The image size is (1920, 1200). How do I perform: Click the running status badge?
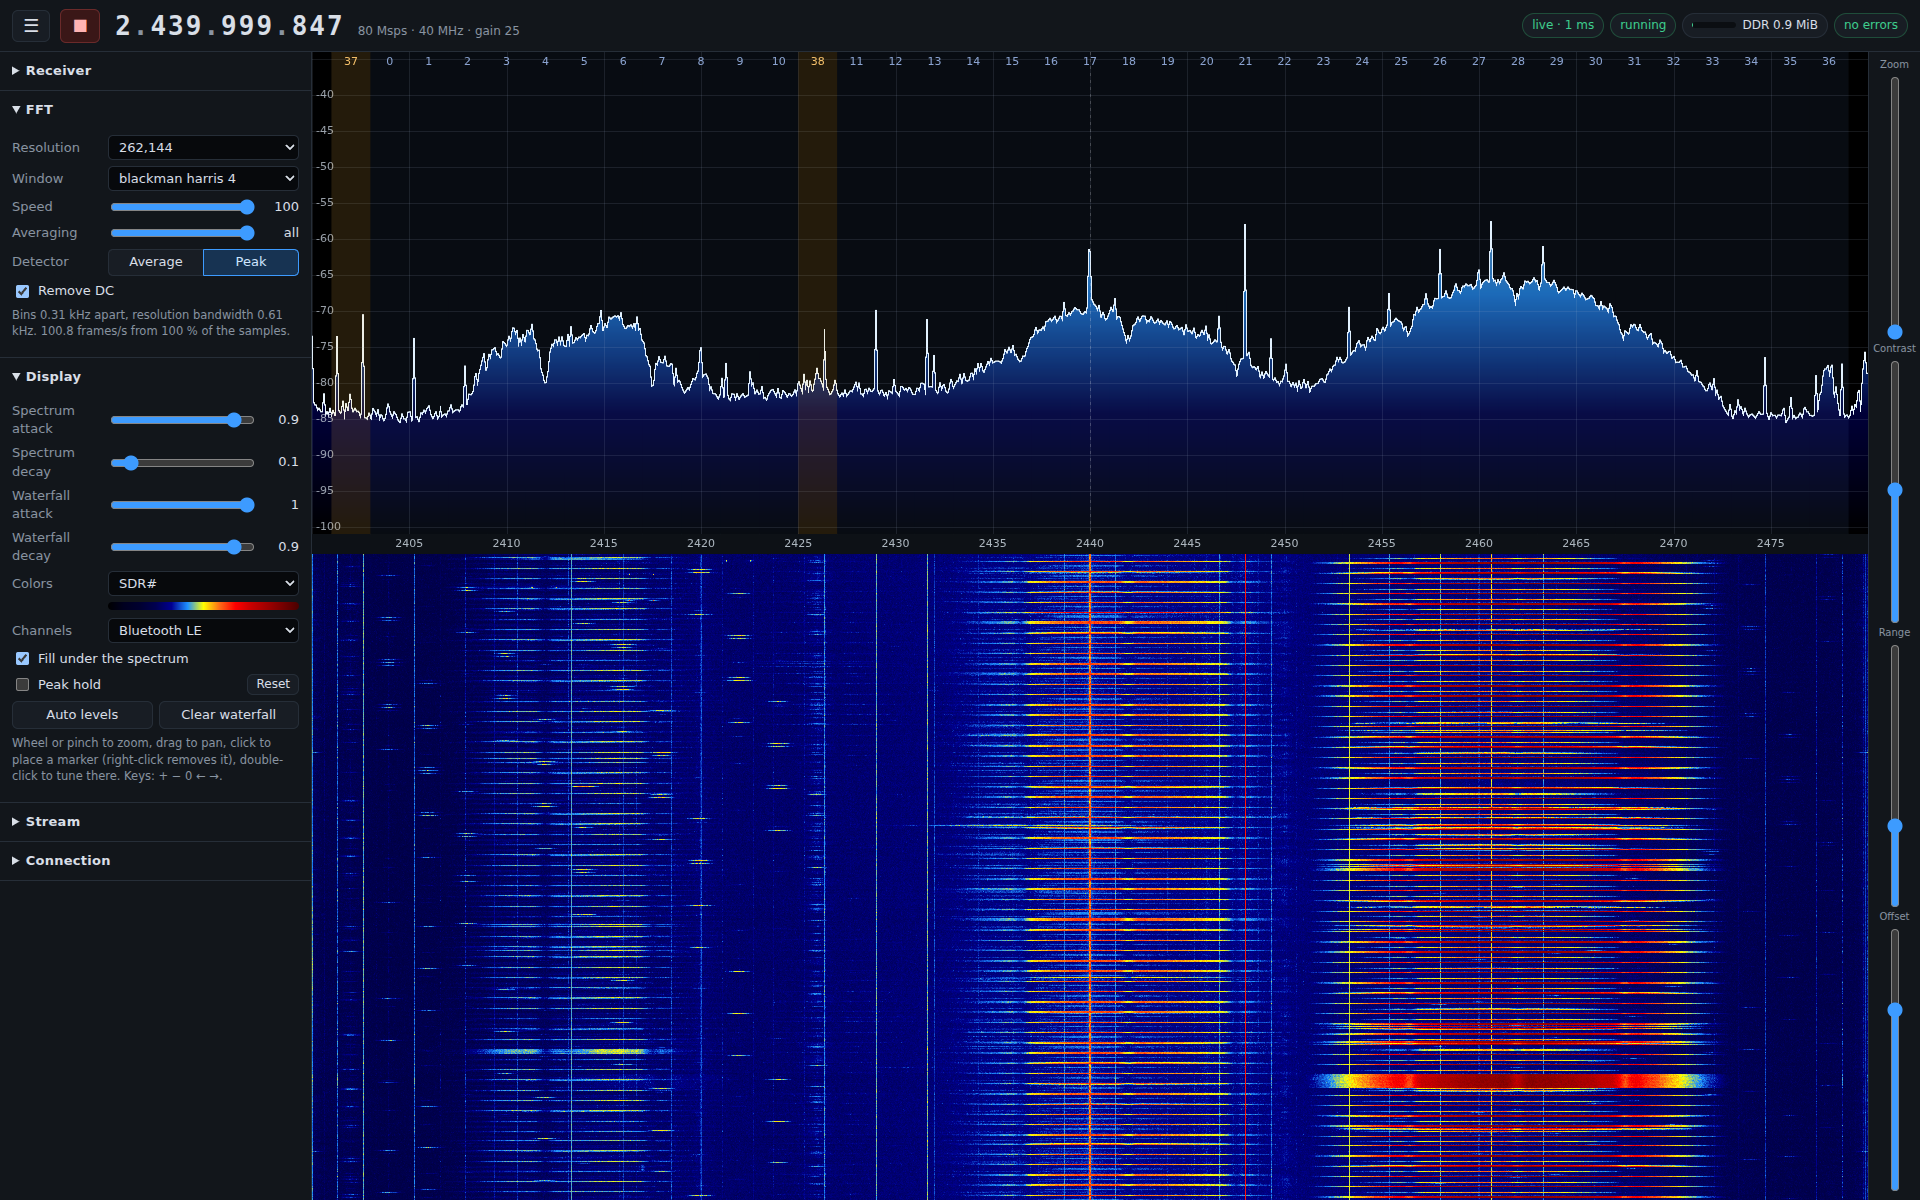point(1643,25)
